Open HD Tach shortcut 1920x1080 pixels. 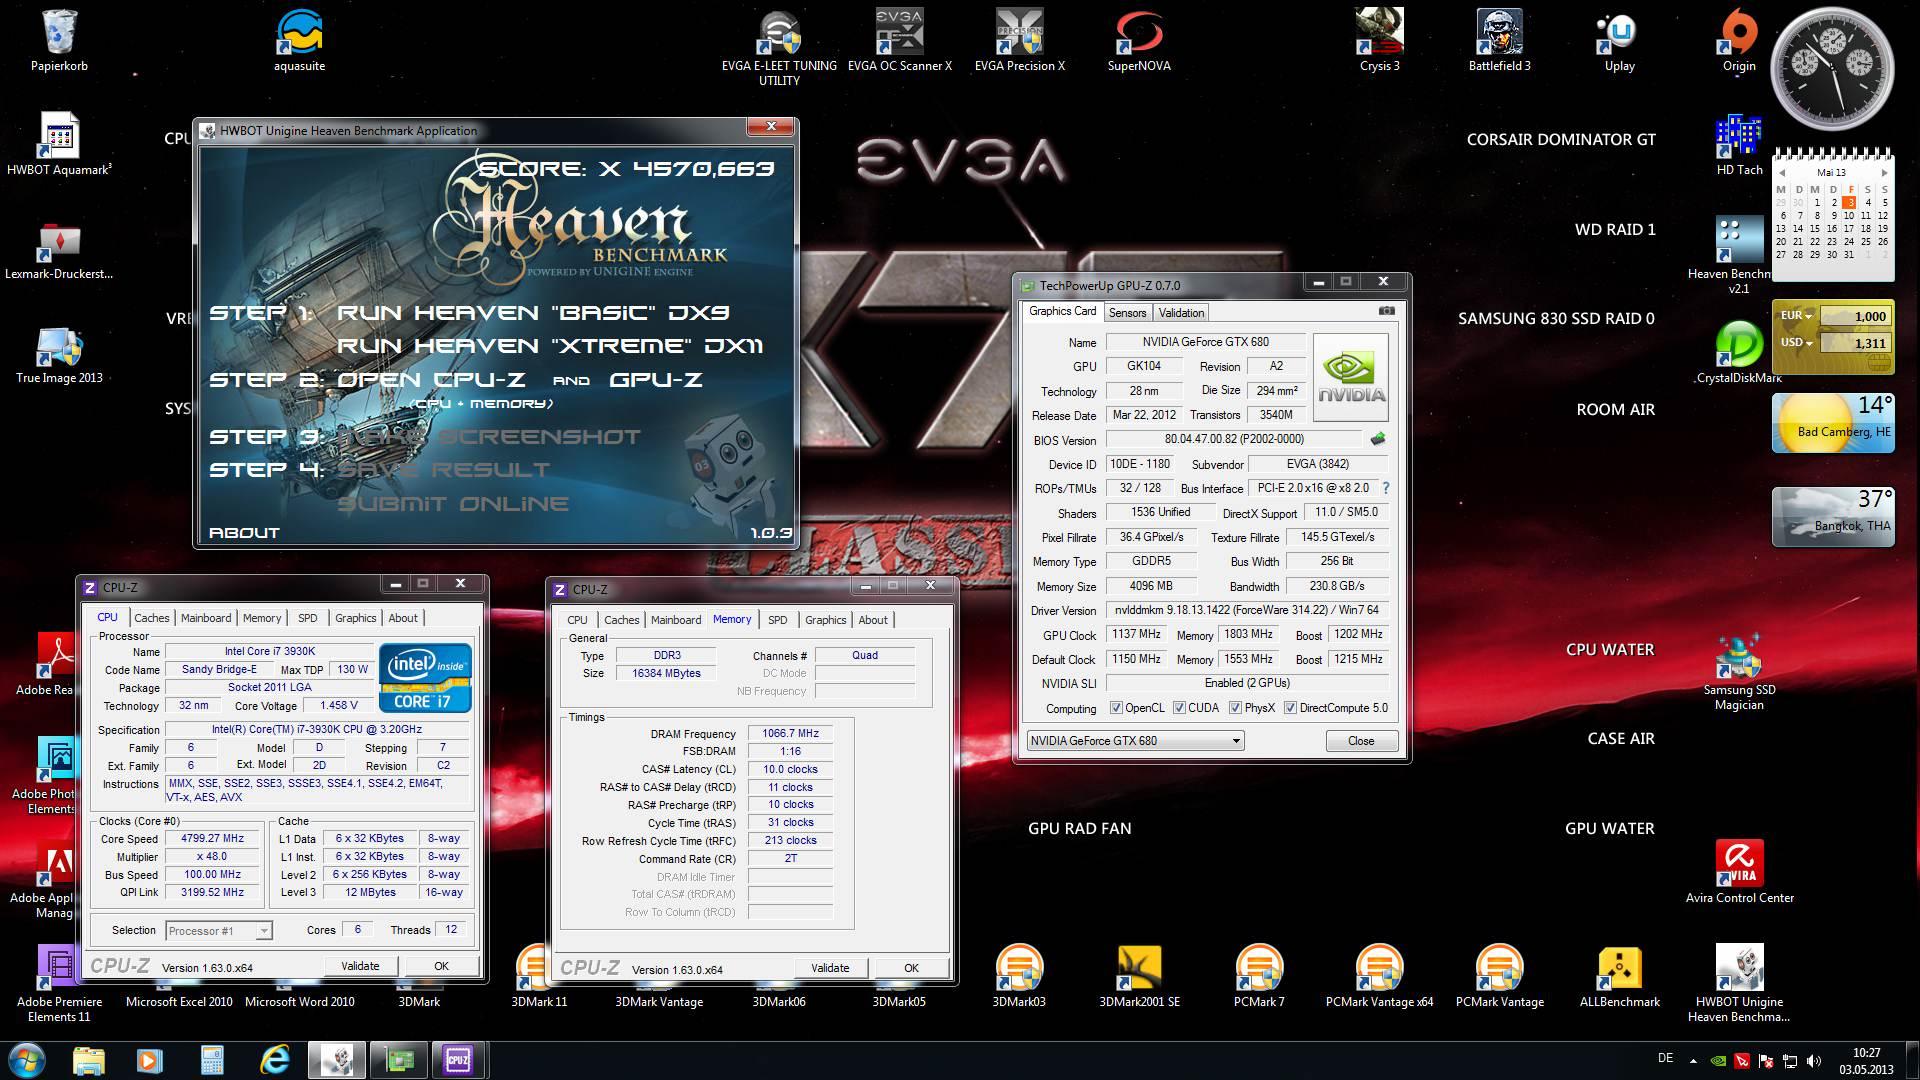pos(1739,144)
